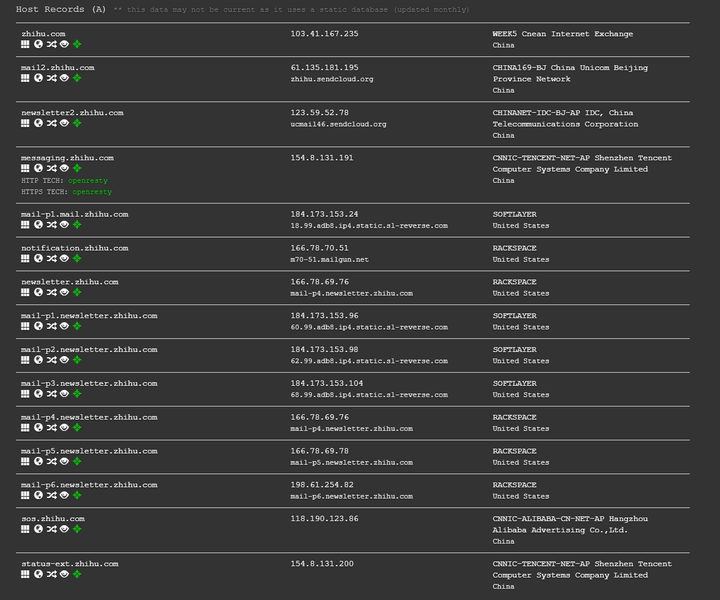Click the Host Records (A) heading
This screenshot has height=600, width=720.
pos(61,9)
